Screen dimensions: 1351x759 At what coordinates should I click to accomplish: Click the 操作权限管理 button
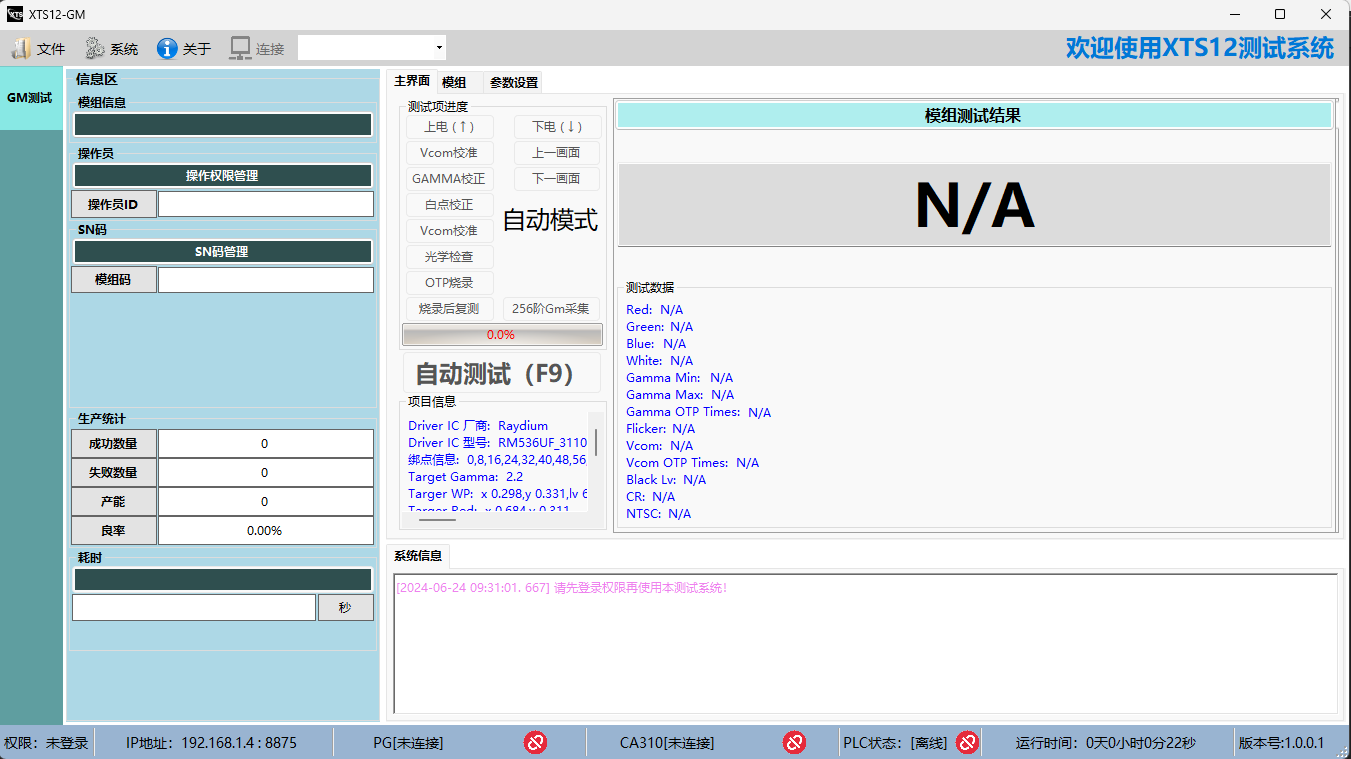(222, 176)
